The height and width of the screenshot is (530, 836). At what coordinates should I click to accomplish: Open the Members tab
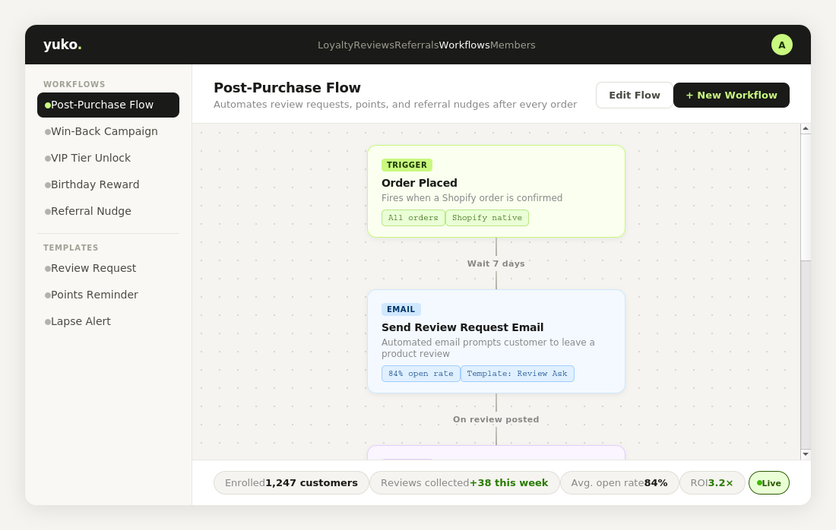coord(513,45)
